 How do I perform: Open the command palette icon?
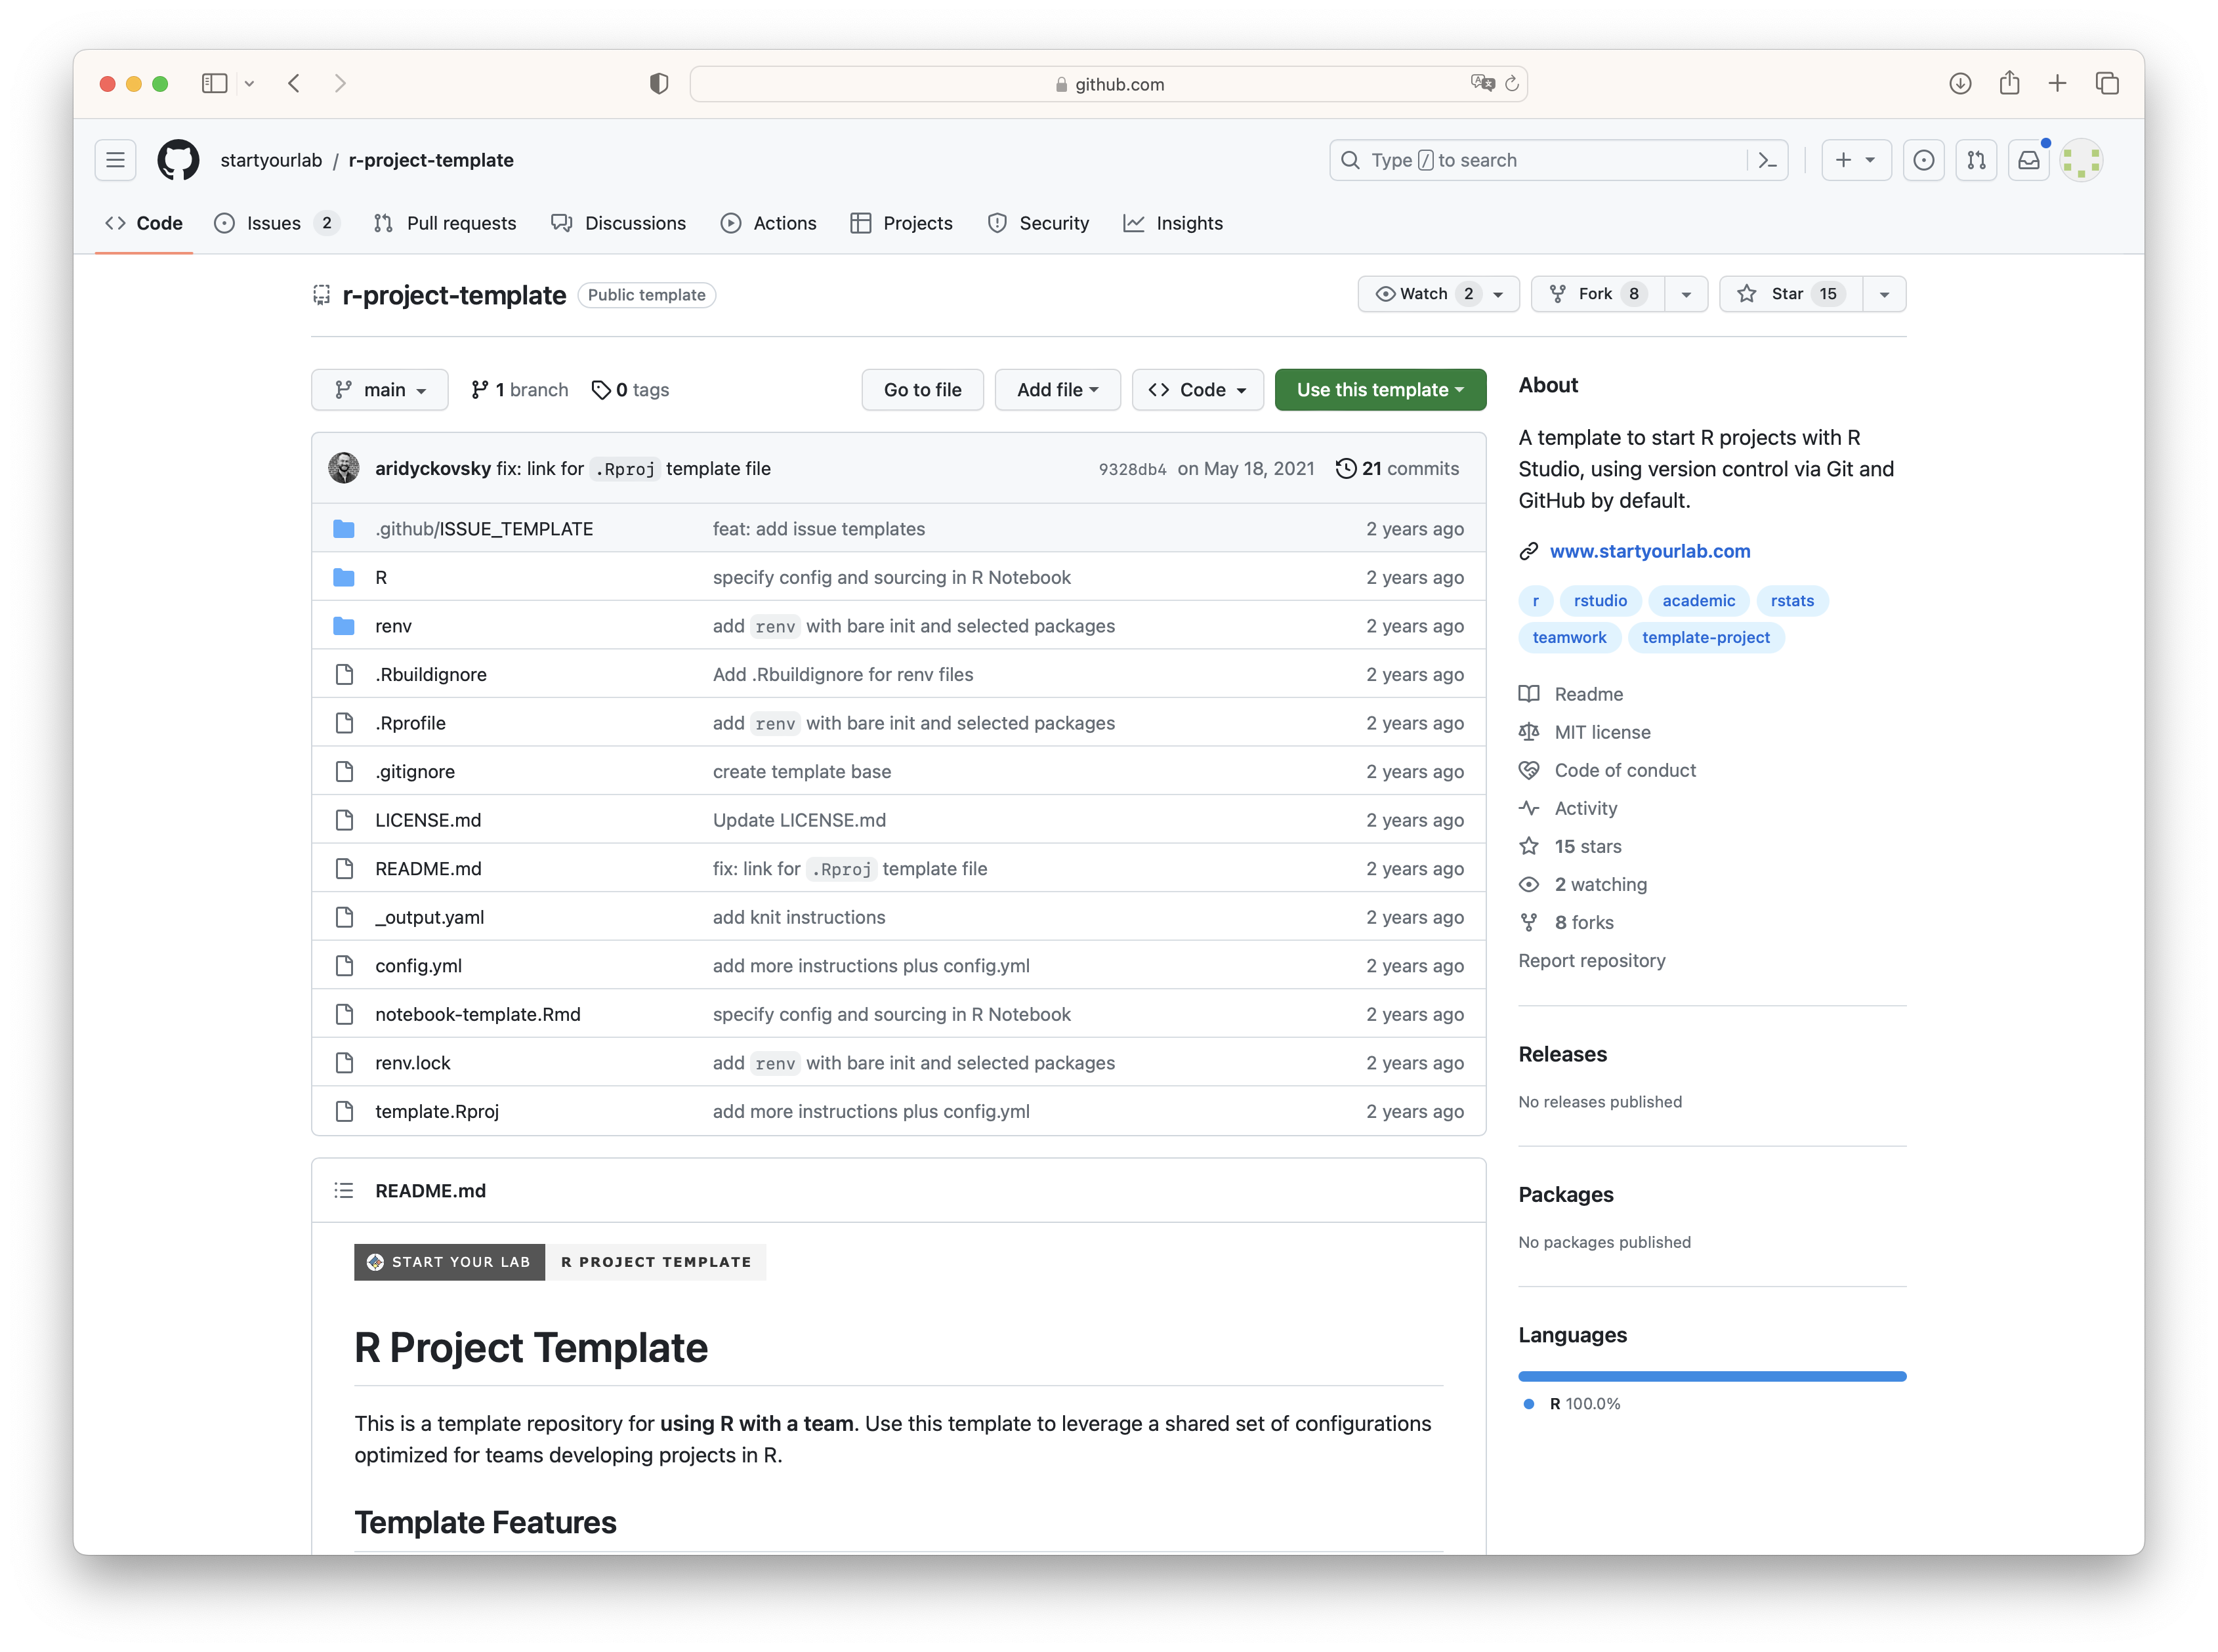click(1767, 160)
